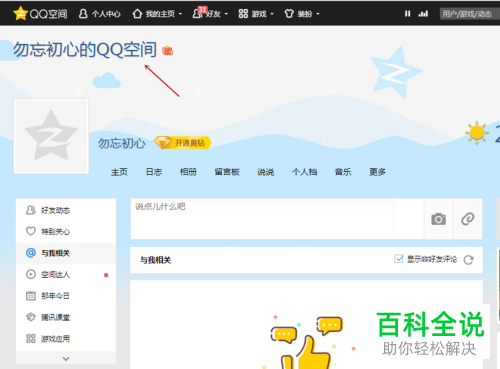Click the sun weather icon

point(477,132)
